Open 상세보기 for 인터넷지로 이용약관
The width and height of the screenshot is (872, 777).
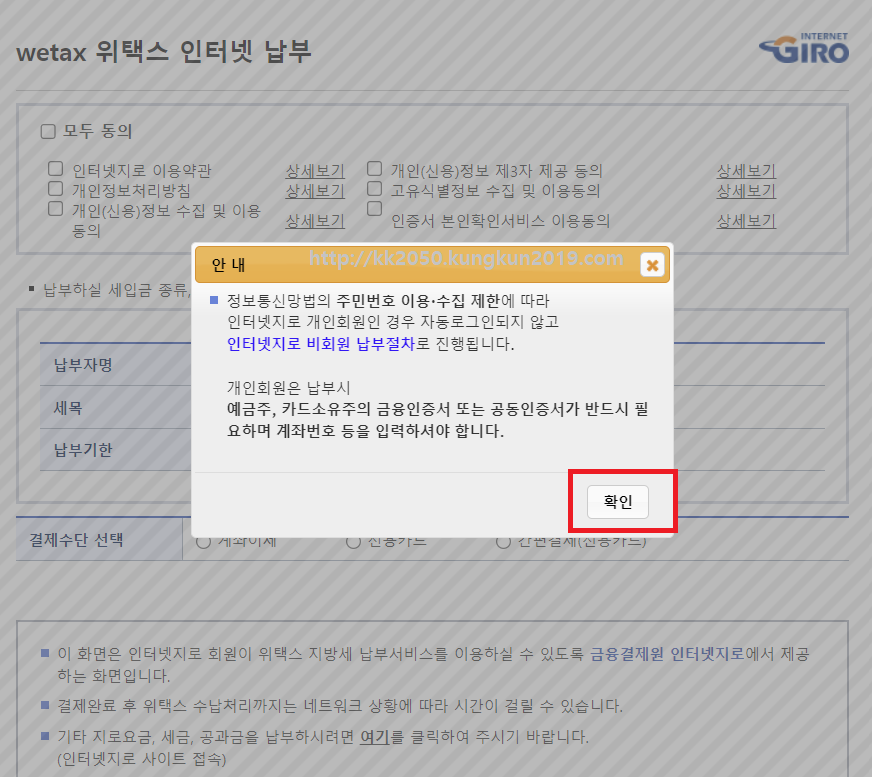(314, 171)
